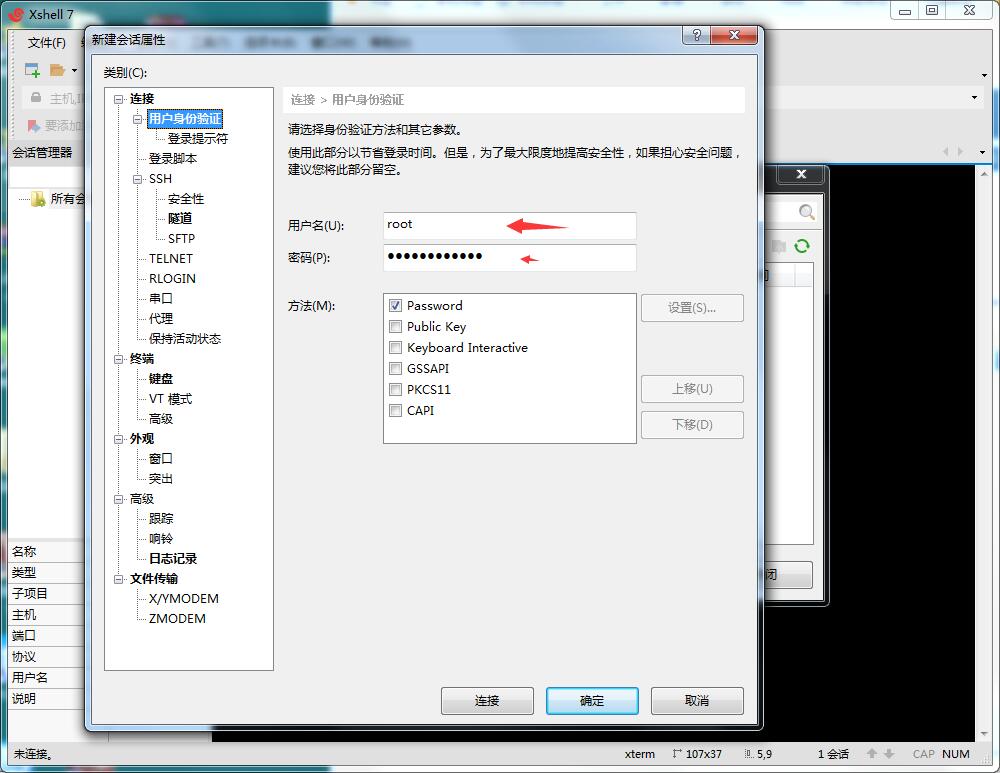Viewport: 1000px width, 773px height.
Task: Focus the 用户名 input field containing root
Action: click(510, 225)
